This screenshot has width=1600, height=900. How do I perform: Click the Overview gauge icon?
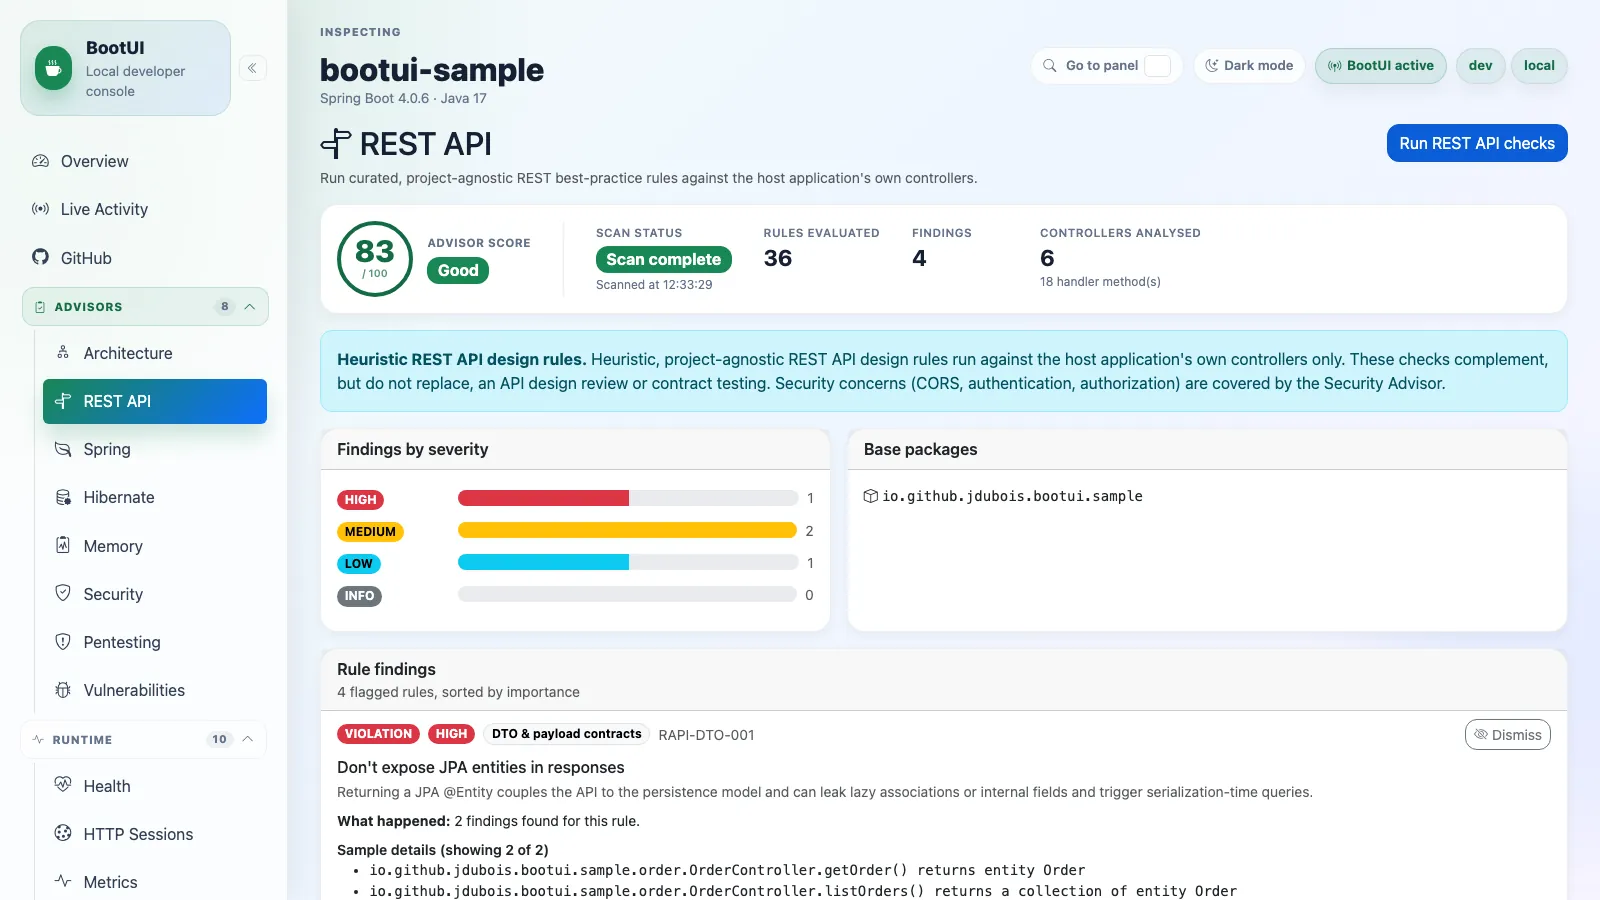click(x=40, y=161)
